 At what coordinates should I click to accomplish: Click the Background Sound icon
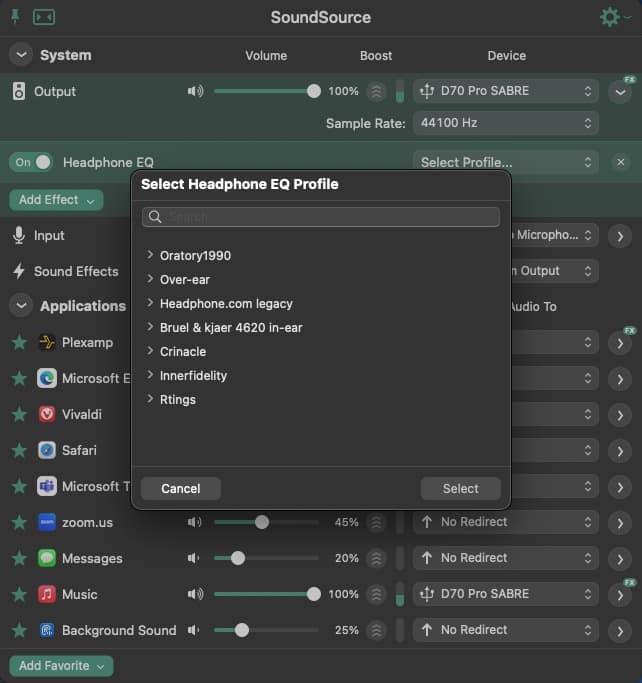(47, 630)
